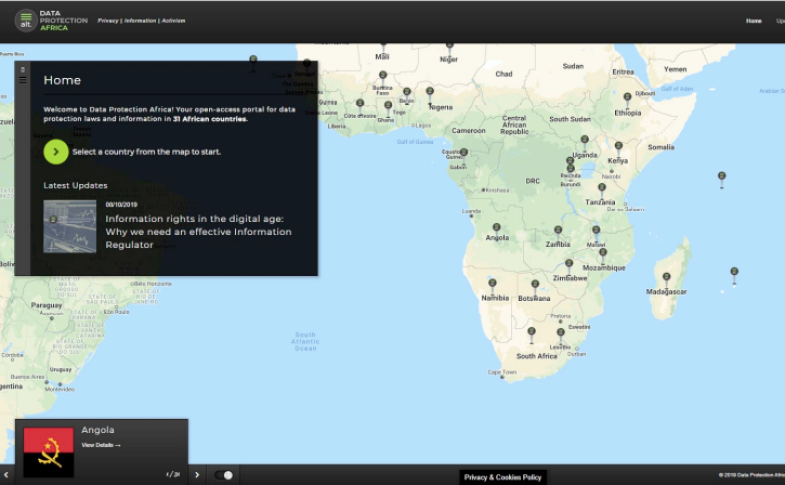Go to the previous country card
Viewport: 785px width, 485px height.
coord(7,475)
